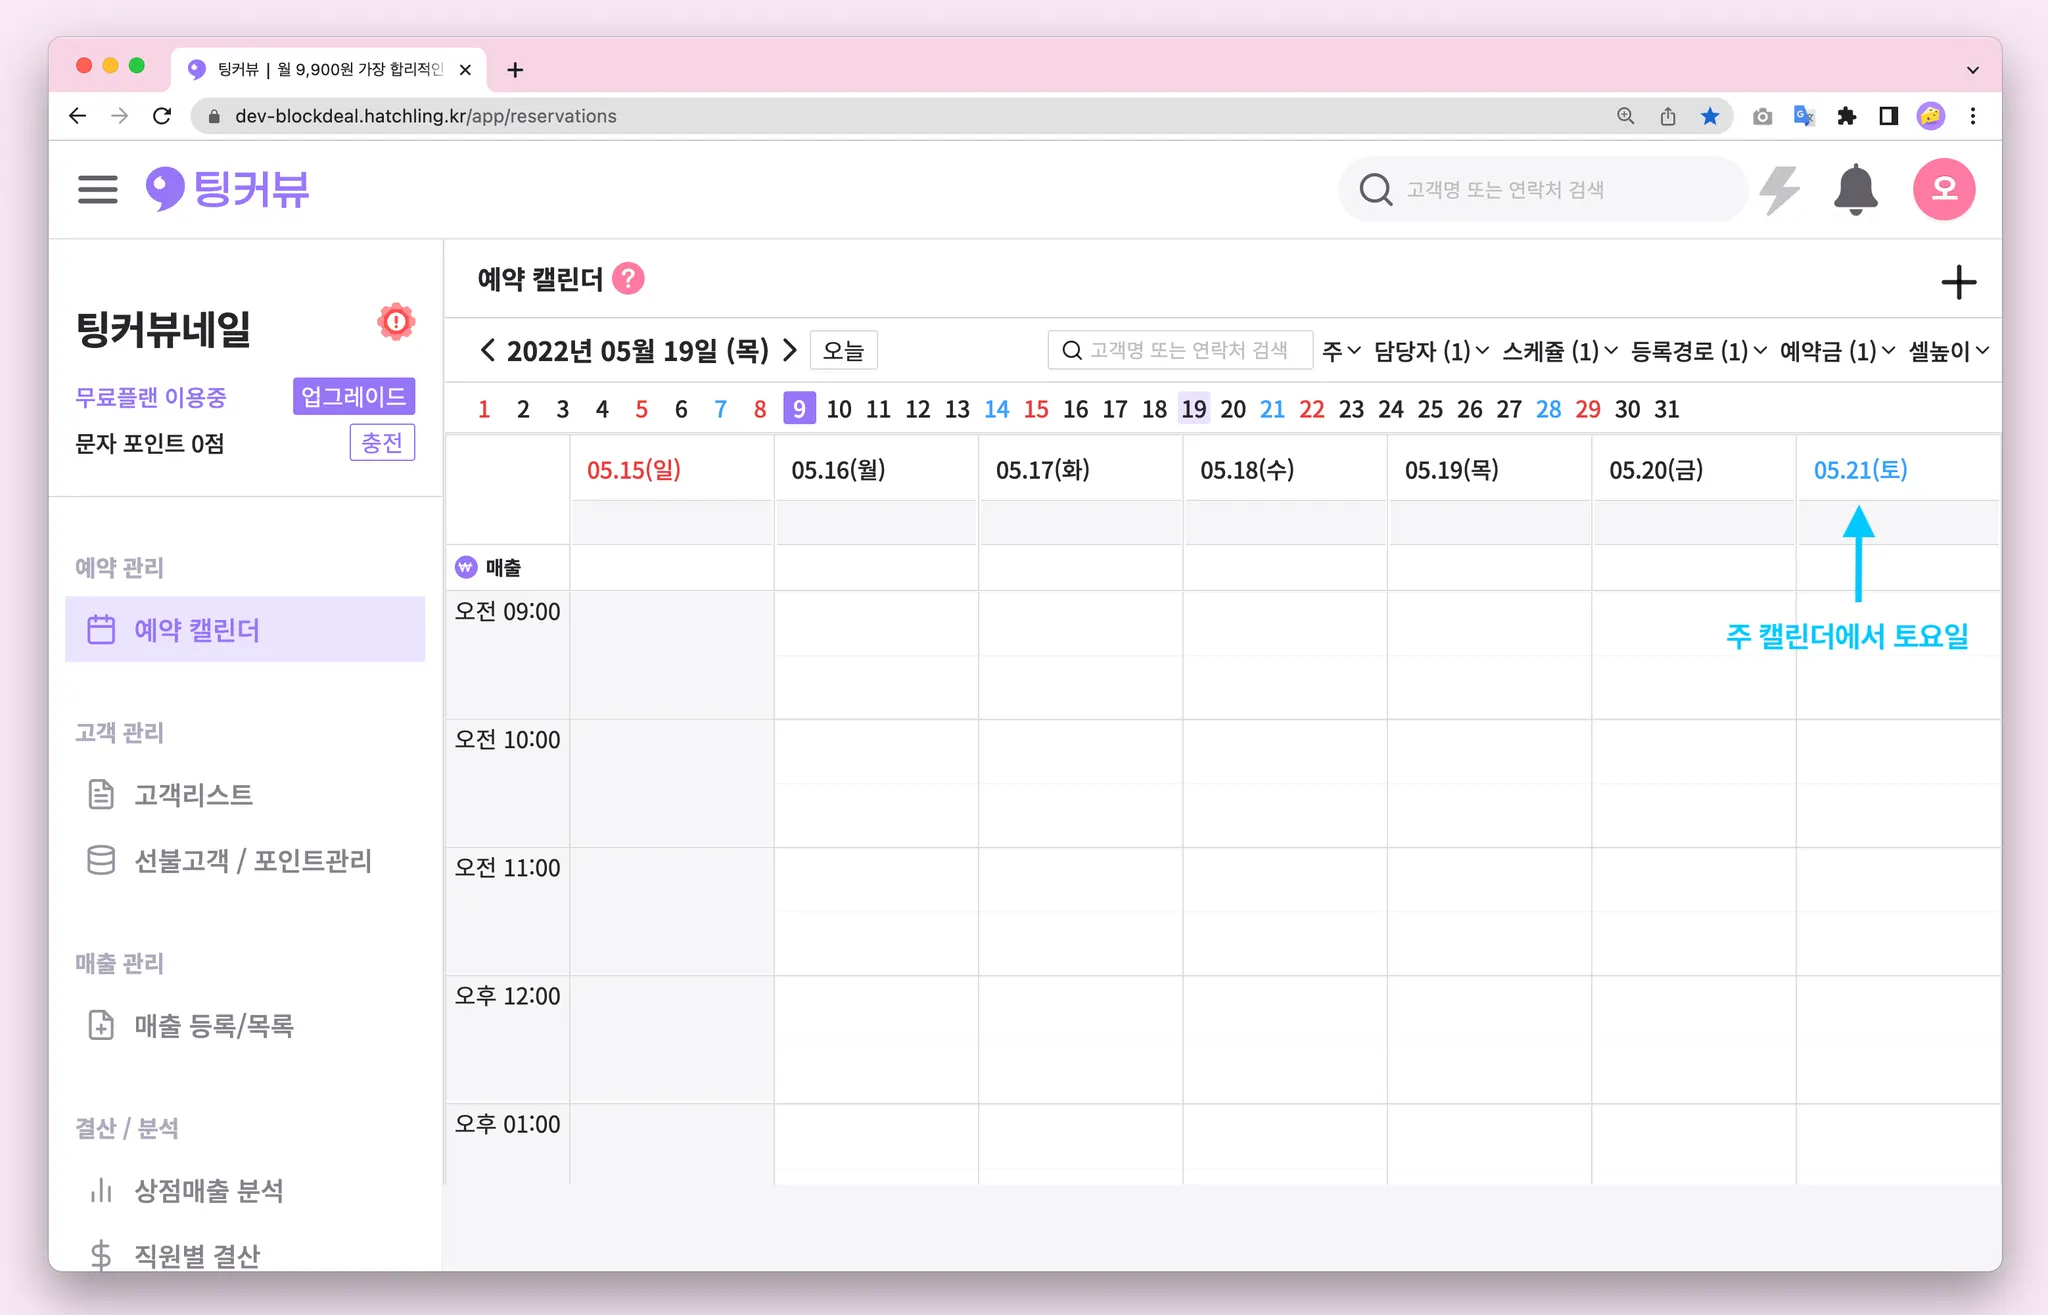This screenshot has width=2048, height=1315.
Task: Click the 오늘 today button
Action: (x=843, y=351)
